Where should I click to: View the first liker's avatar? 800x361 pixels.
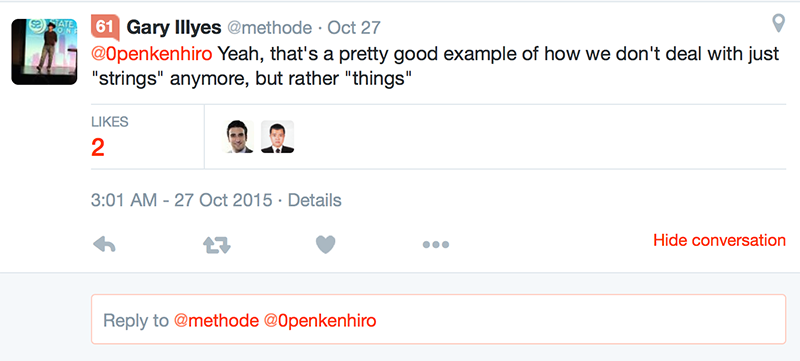point(238,137)
